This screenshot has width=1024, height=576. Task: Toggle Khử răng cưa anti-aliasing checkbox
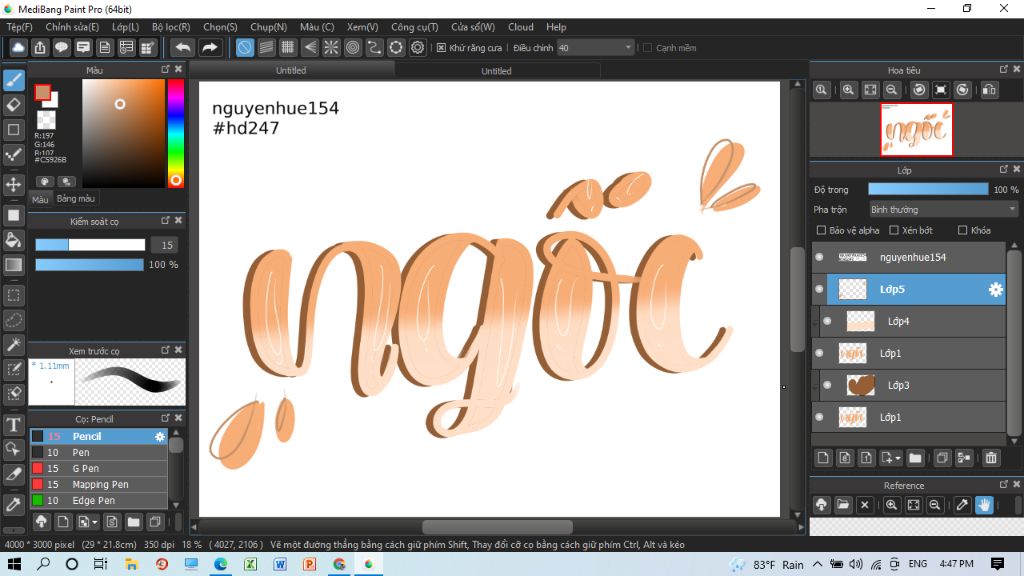441,48
